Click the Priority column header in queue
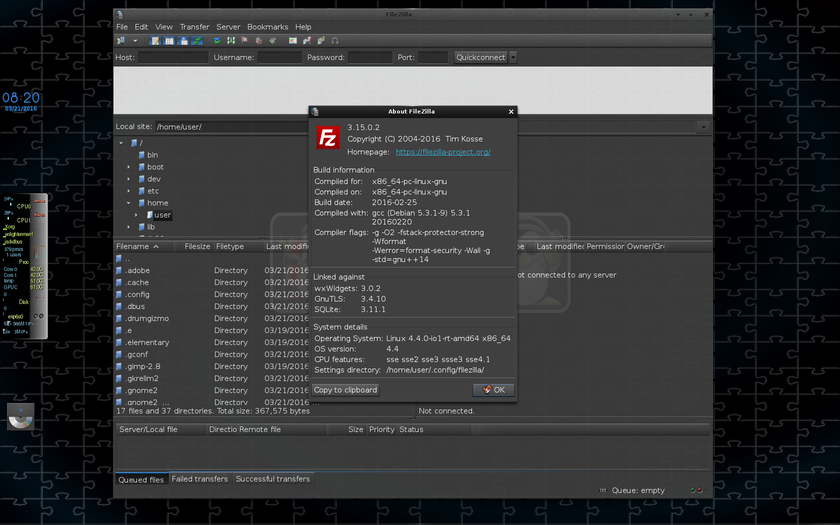840x525 pixels. click(x=381, y=430)
